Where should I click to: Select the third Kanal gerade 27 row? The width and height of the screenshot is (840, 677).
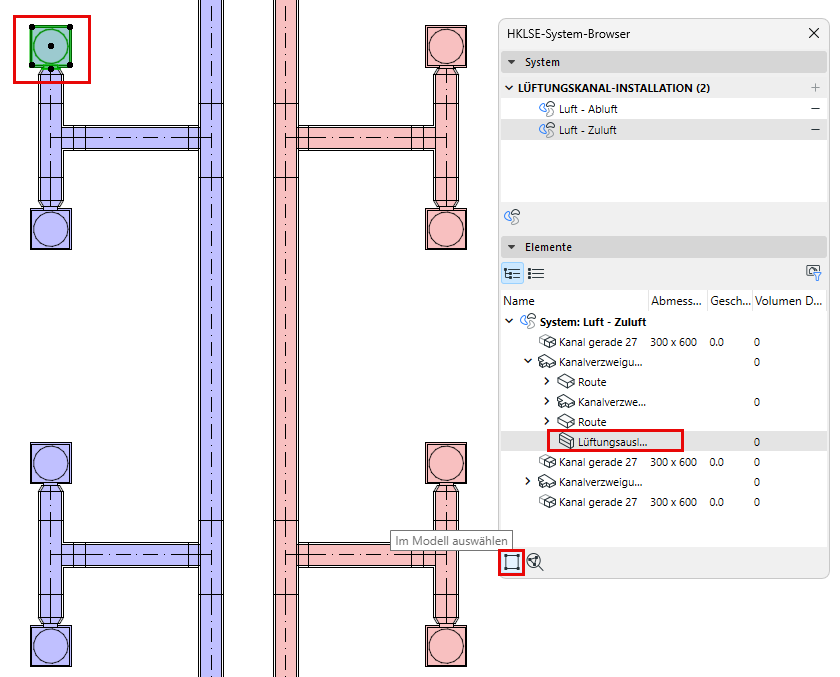tap(664, 502)
